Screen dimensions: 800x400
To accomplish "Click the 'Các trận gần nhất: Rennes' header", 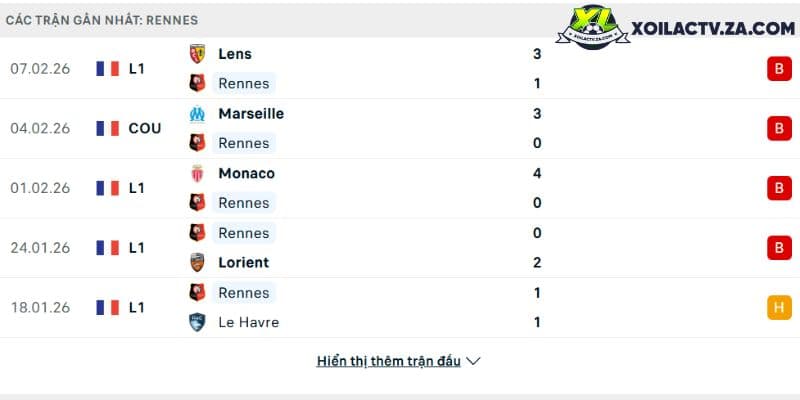I will (102, 20).
